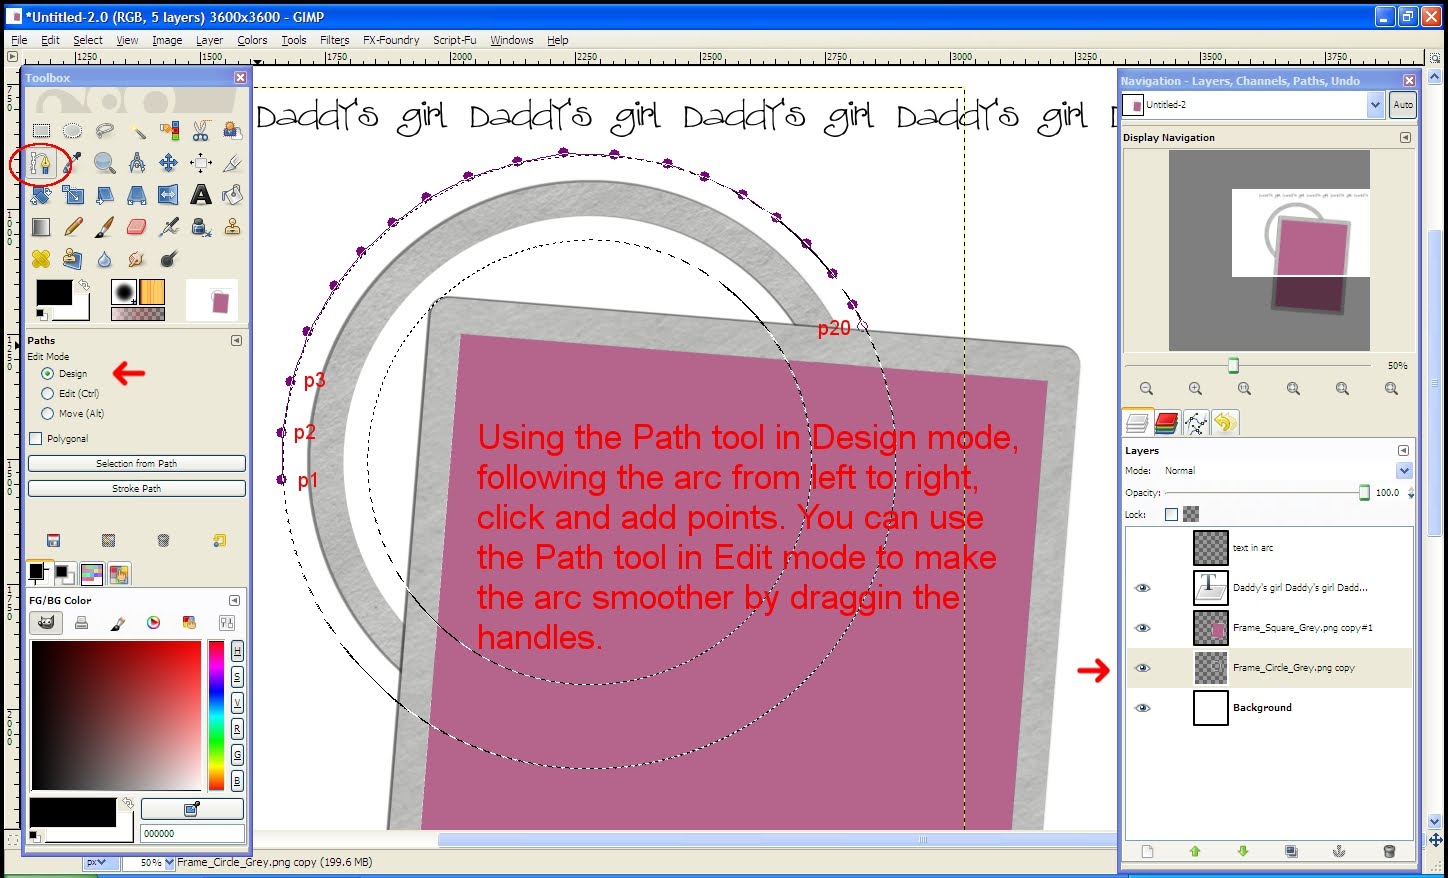
Task: Collapse the Layers panel via its arrow
Action: [x=1403, y=450]
